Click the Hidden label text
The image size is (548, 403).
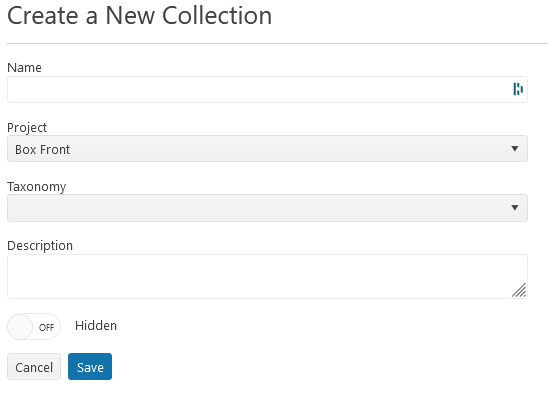pos(96,326)
